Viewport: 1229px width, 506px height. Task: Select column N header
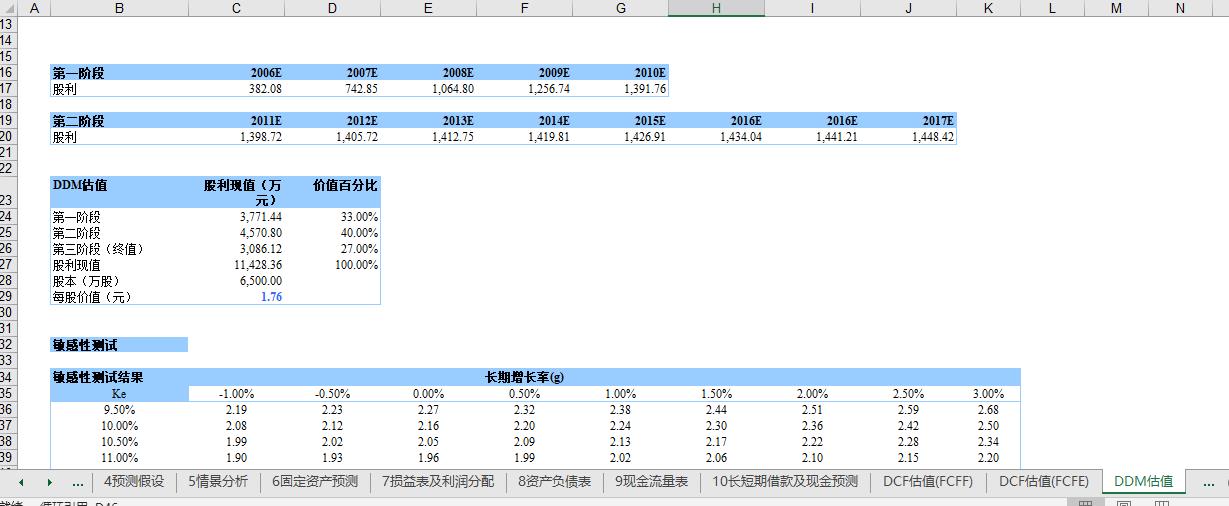(1180, 8)
